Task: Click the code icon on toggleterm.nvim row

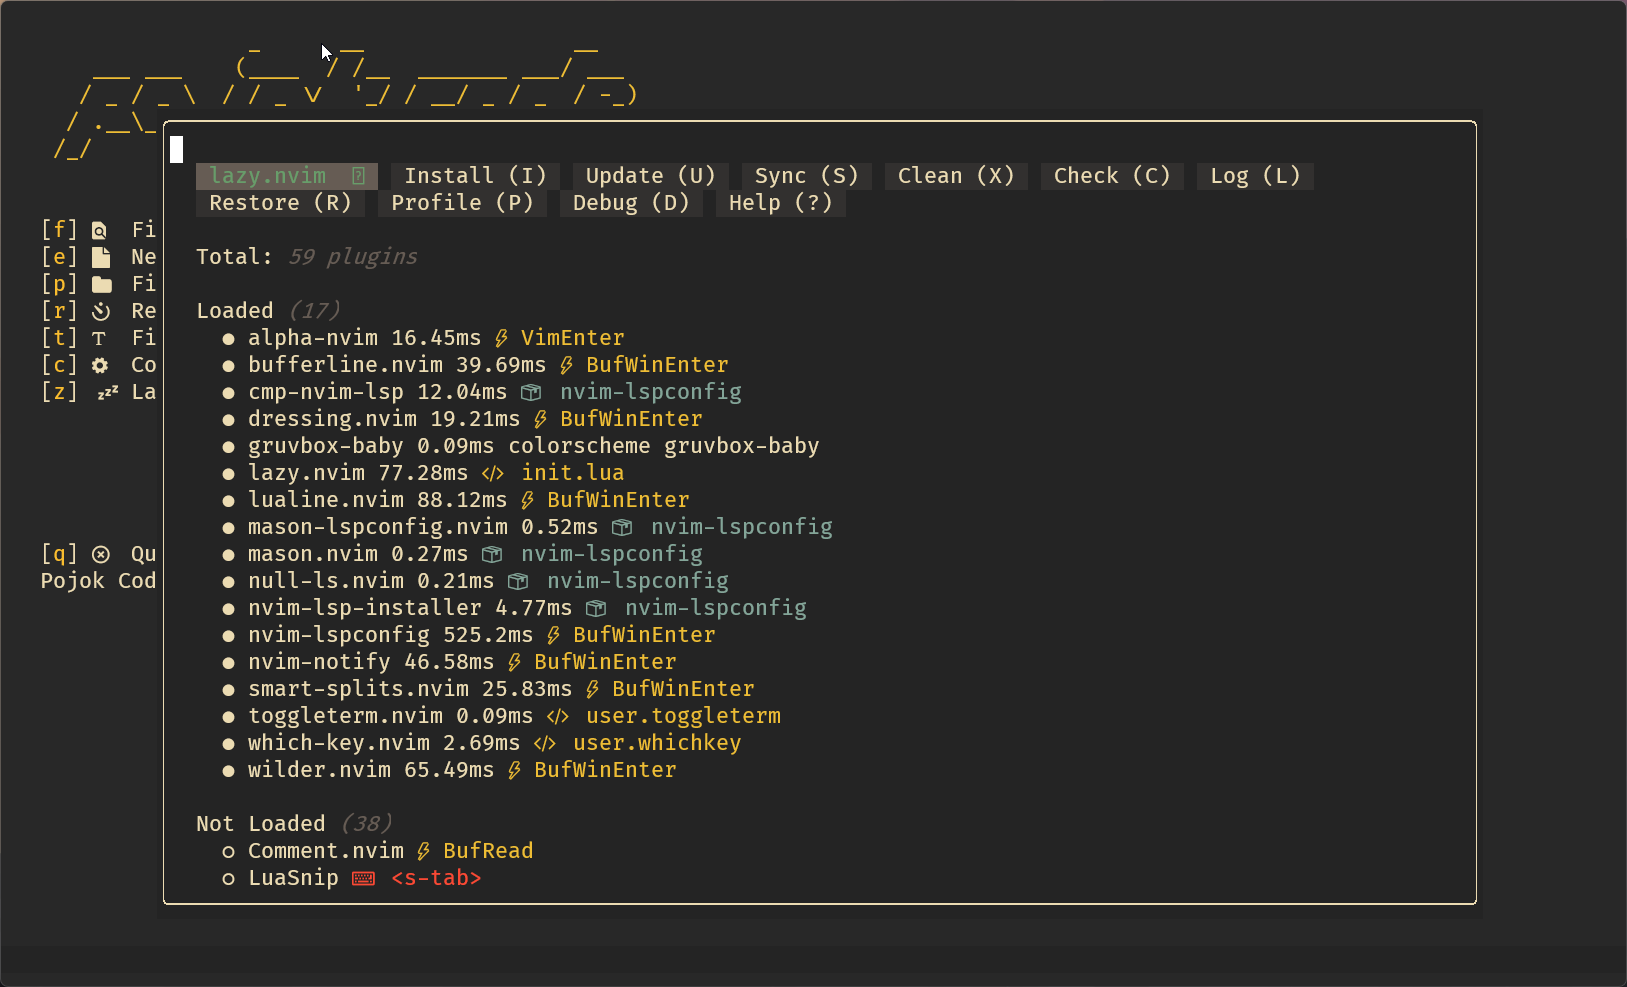Action: click(558, 716)
